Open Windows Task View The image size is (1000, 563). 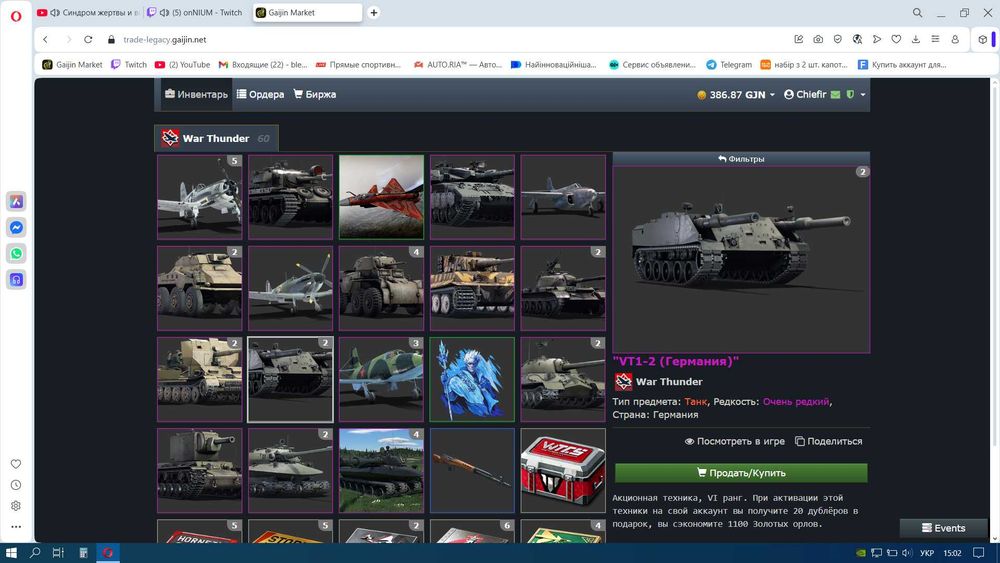[x=58, y=553]
